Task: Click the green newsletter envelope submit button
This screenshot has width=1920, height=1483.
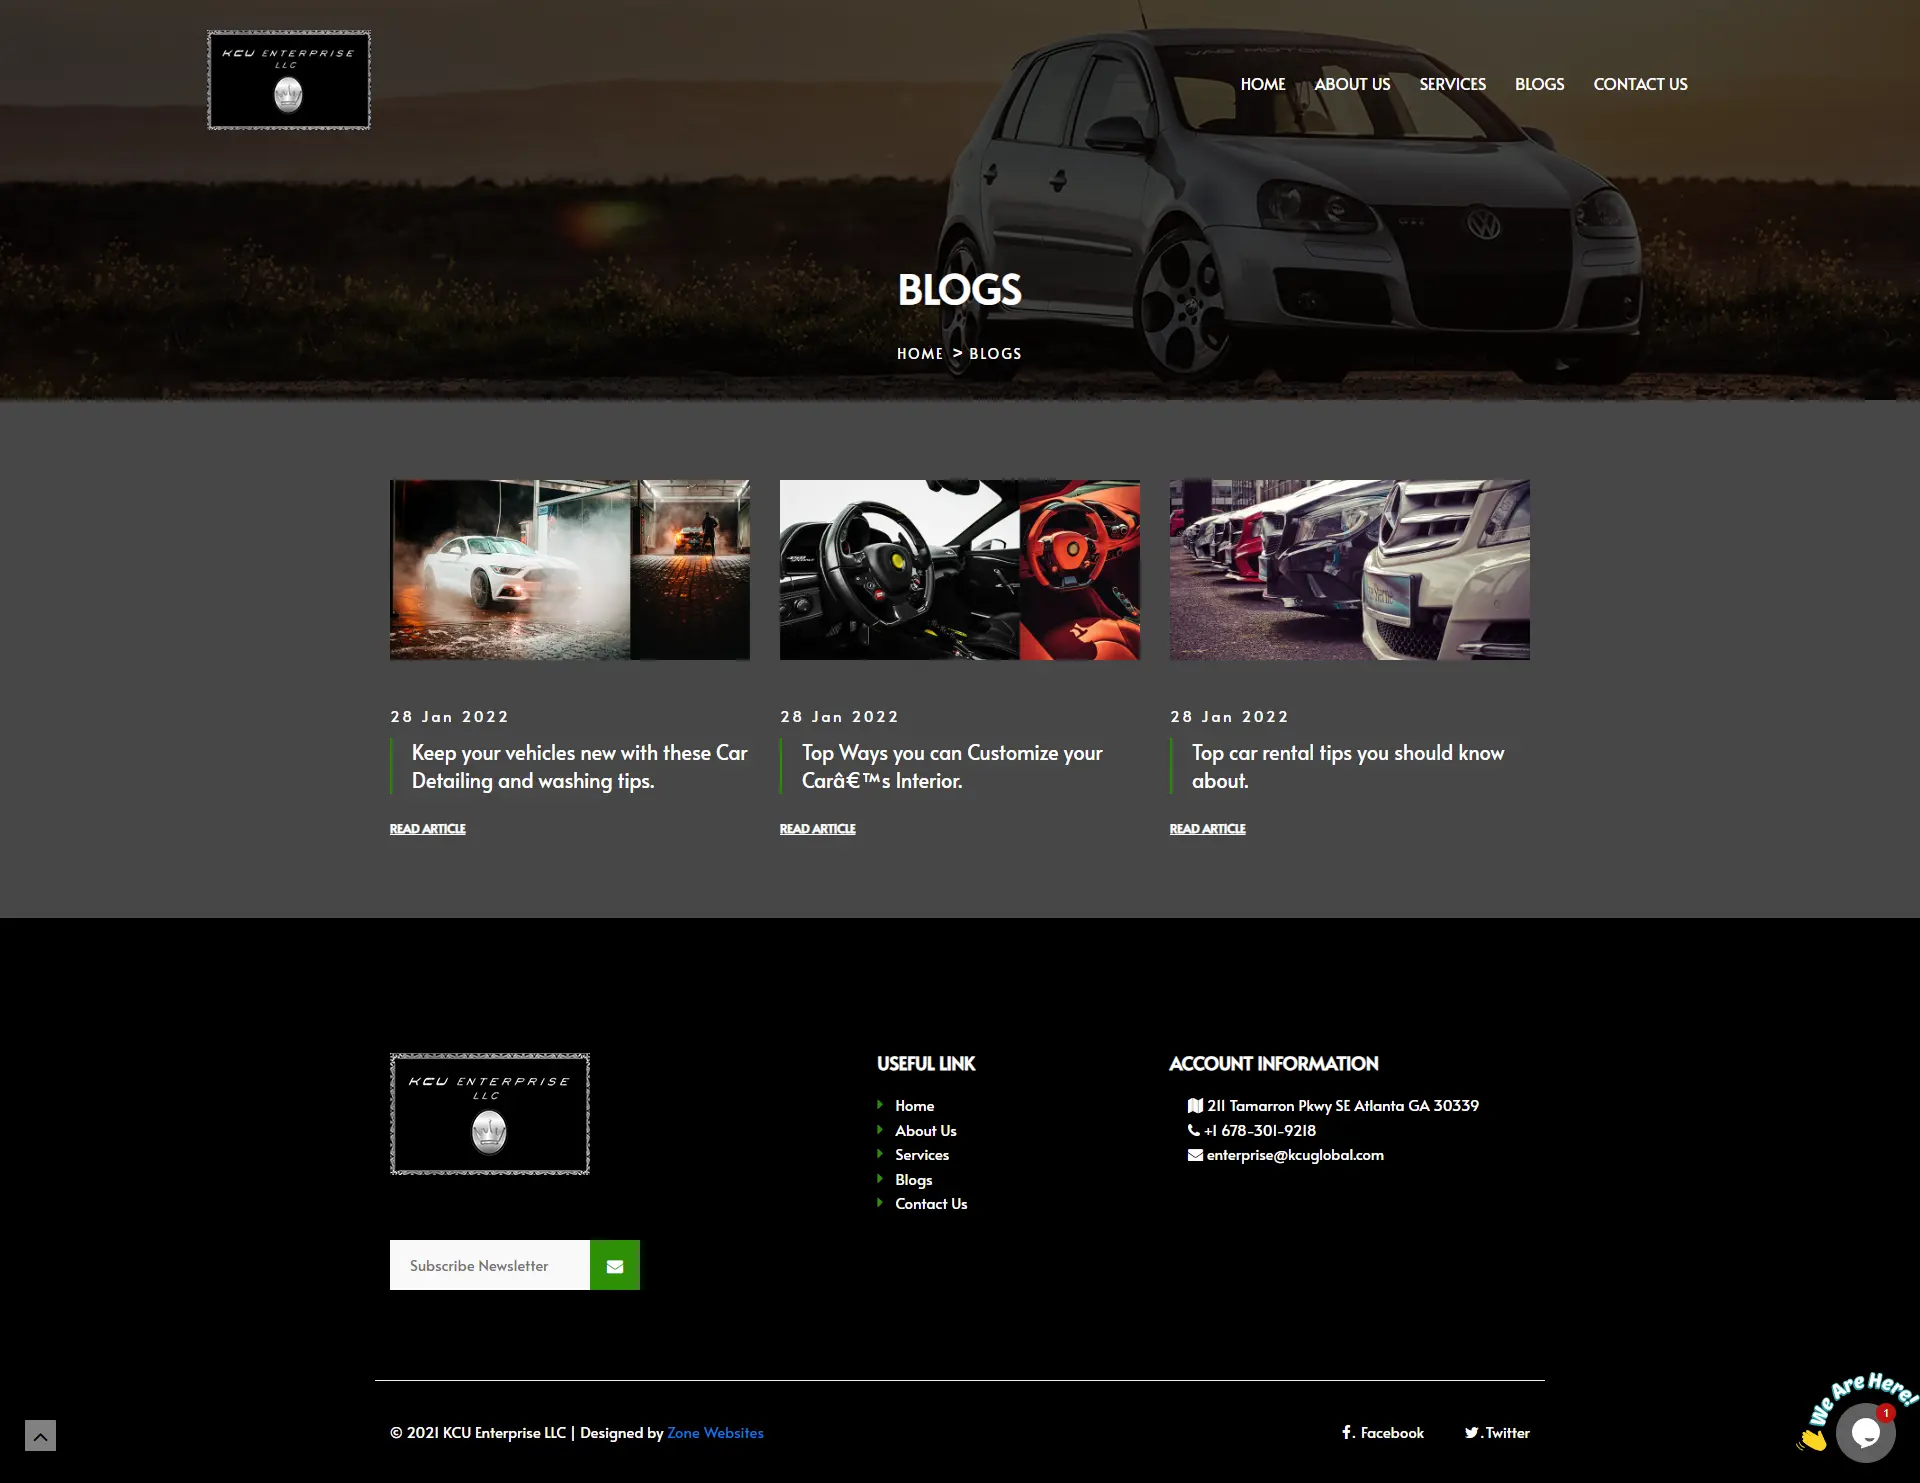Action: coord(614,1265)
